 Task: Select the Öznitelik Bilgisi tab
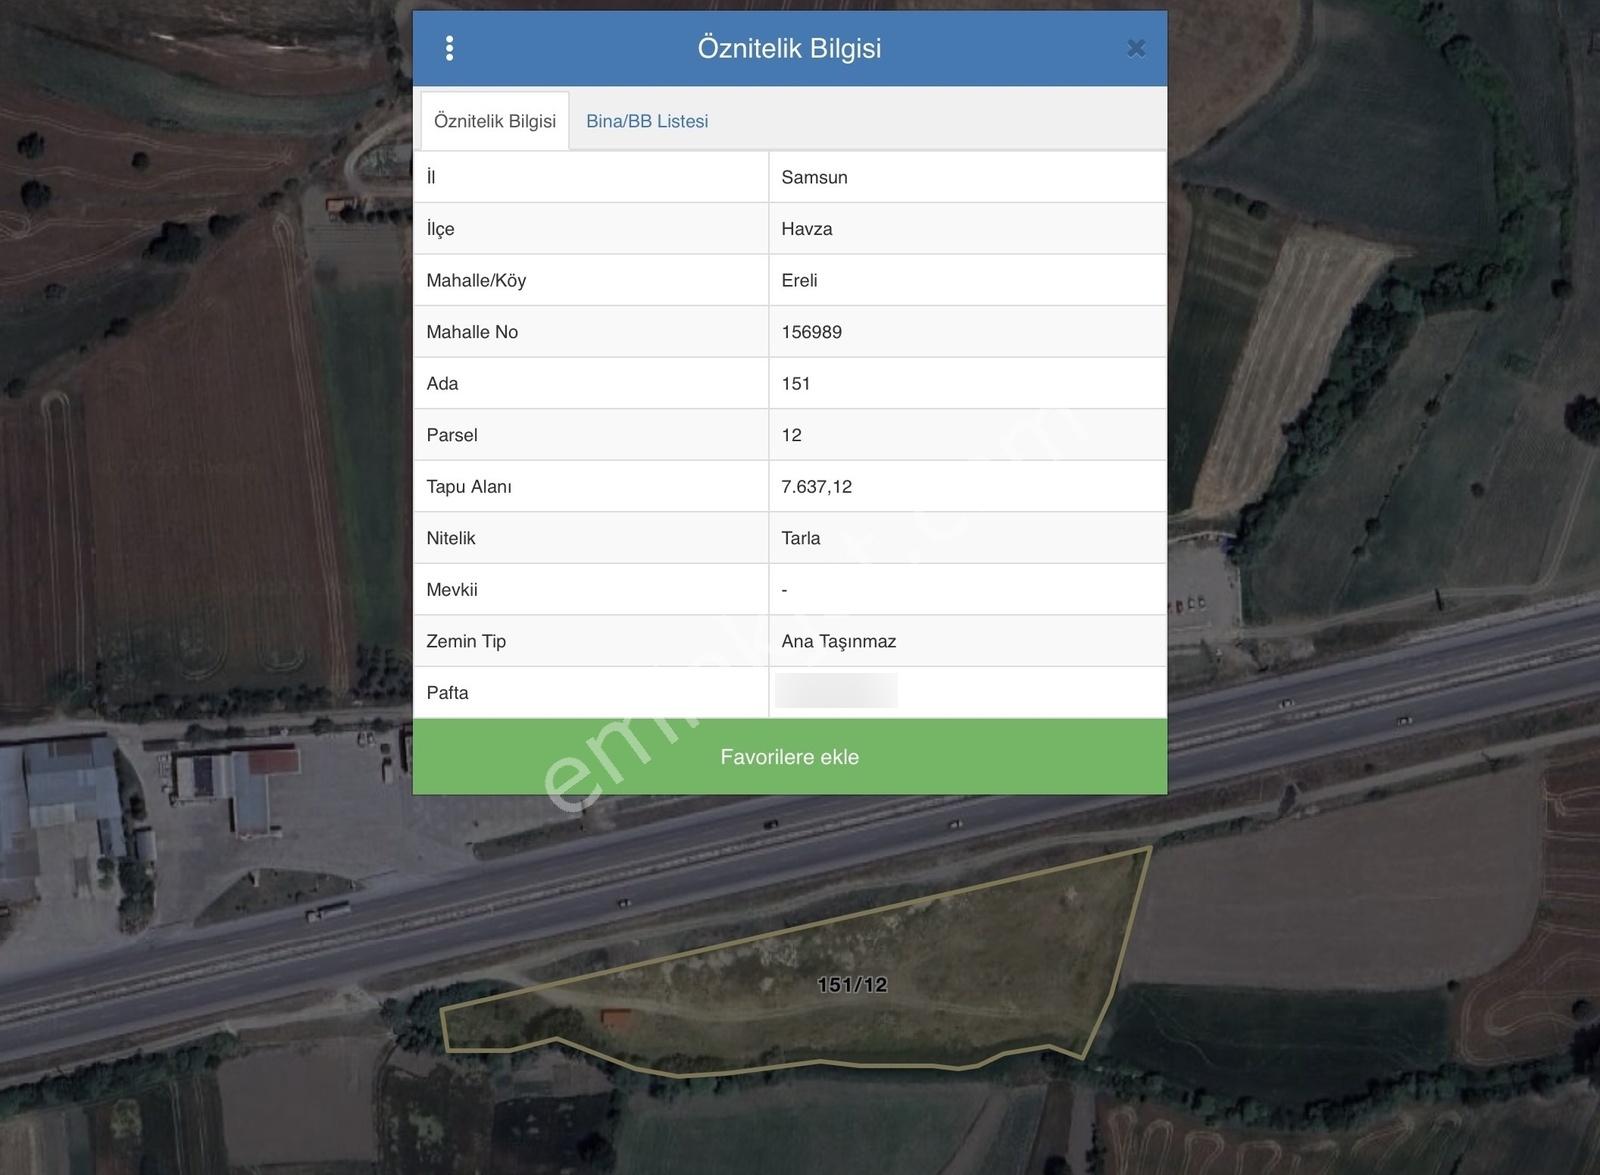coord(495,121)
